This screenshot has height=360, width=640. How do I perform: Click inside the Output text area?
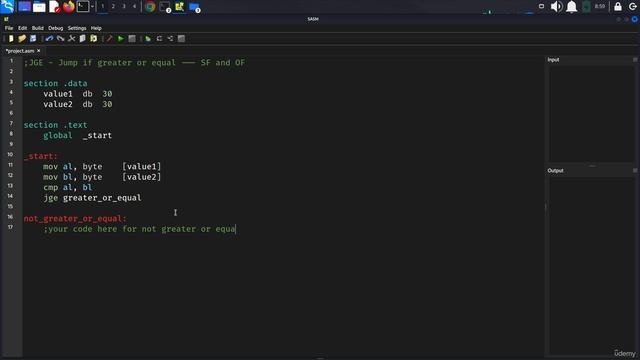(591, 265)
